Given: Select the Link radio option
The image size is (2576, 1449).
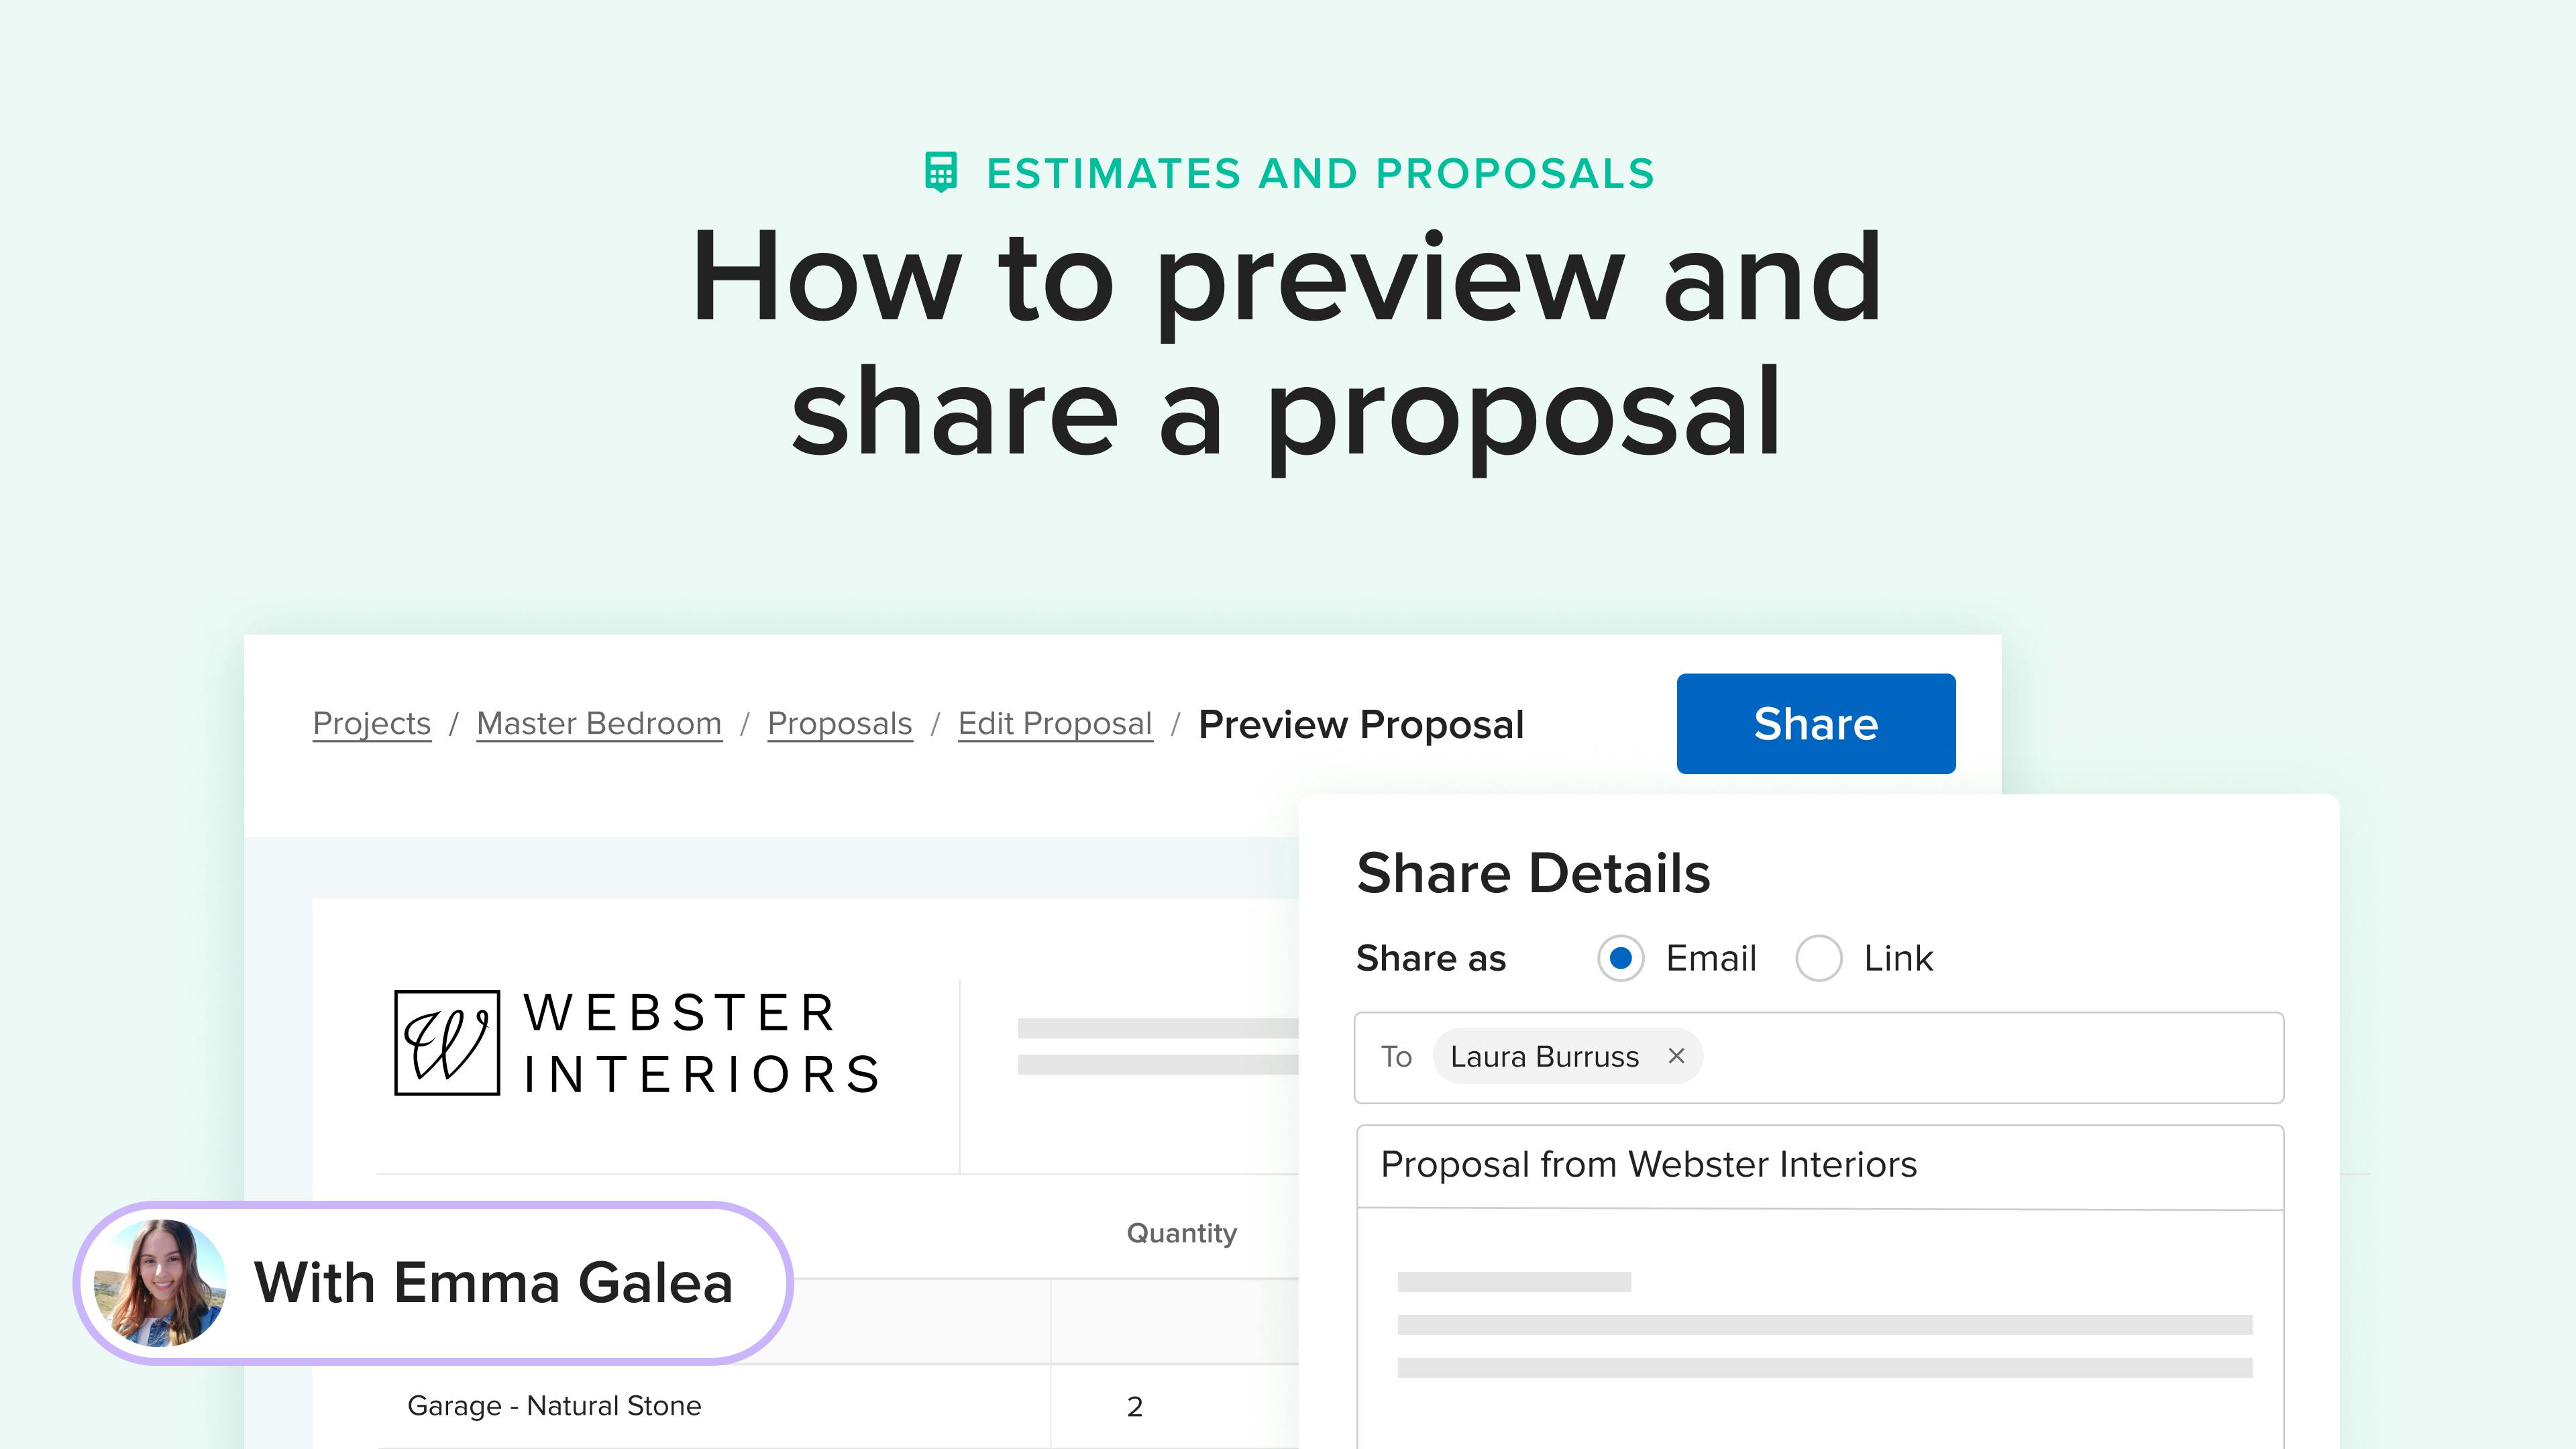Looking at the screenshot, I should coord(1818,958).
